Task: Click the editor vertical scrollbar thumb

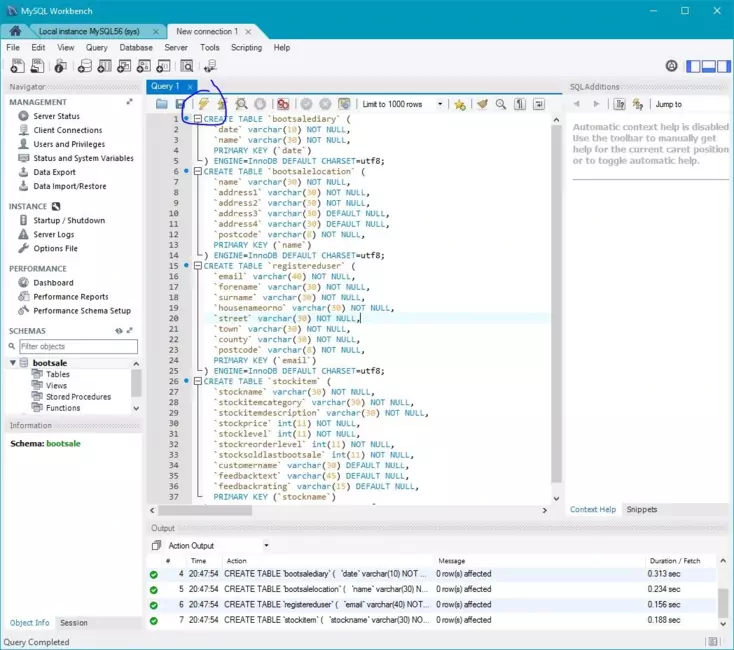Action: tap(556, 304)
